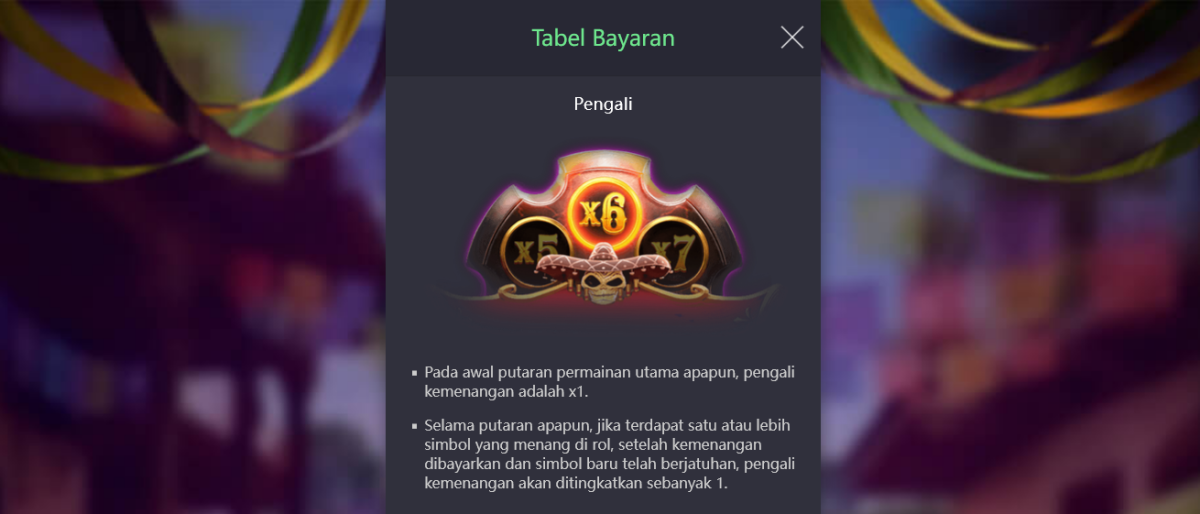Screen dimensions: 1200x514
Task: Click the Pengali section heading
Action: (x=603, y=103)
